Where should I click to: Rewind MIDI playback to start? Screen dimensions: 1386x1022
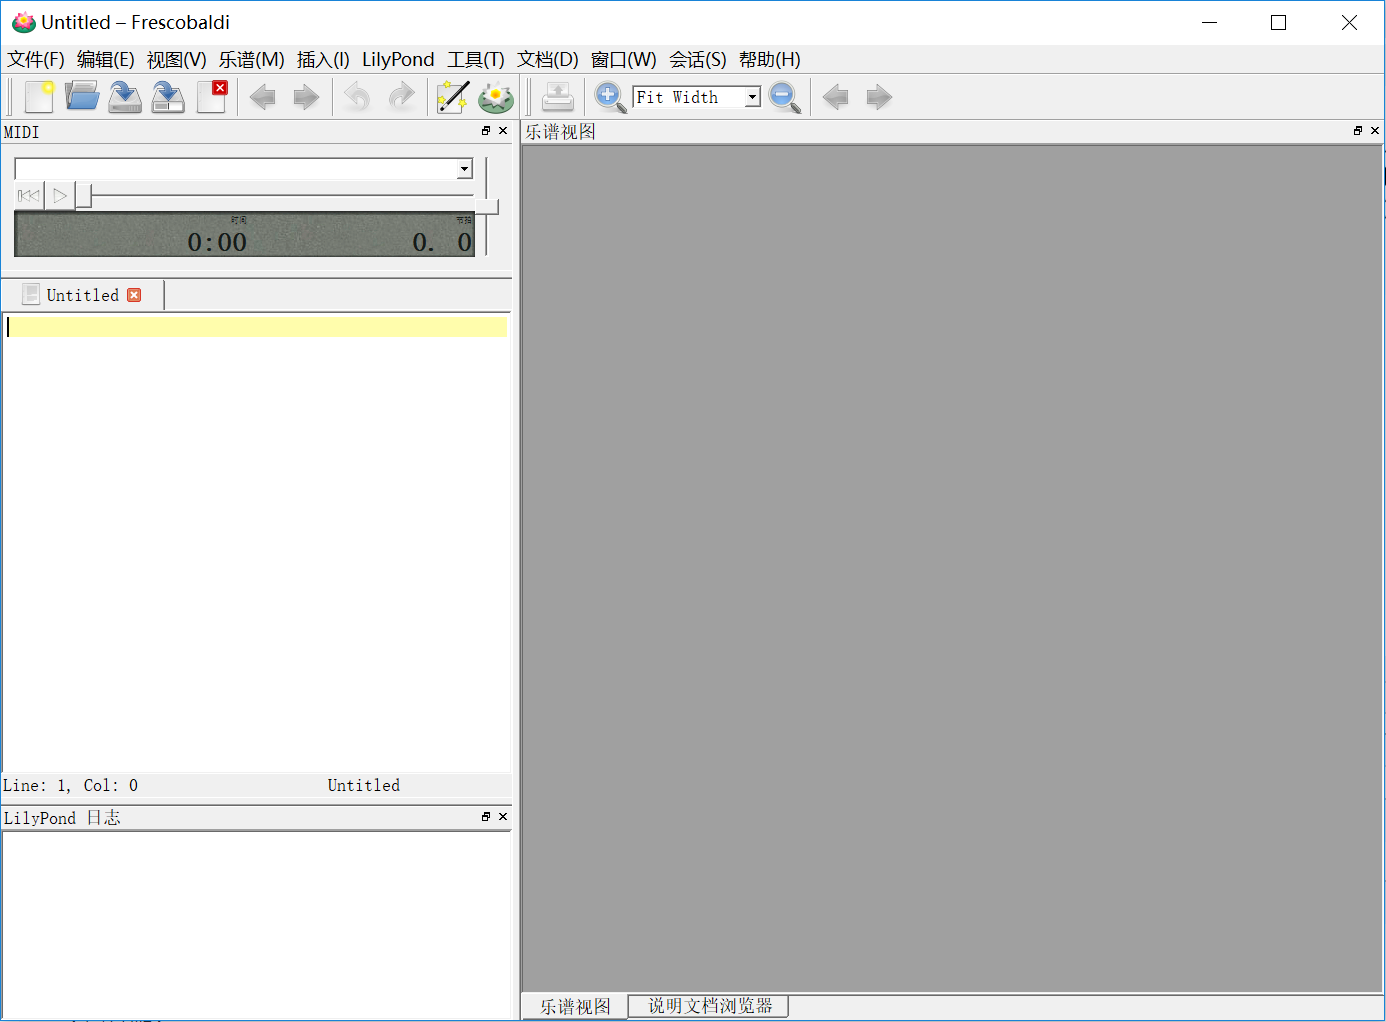(29, 196)
